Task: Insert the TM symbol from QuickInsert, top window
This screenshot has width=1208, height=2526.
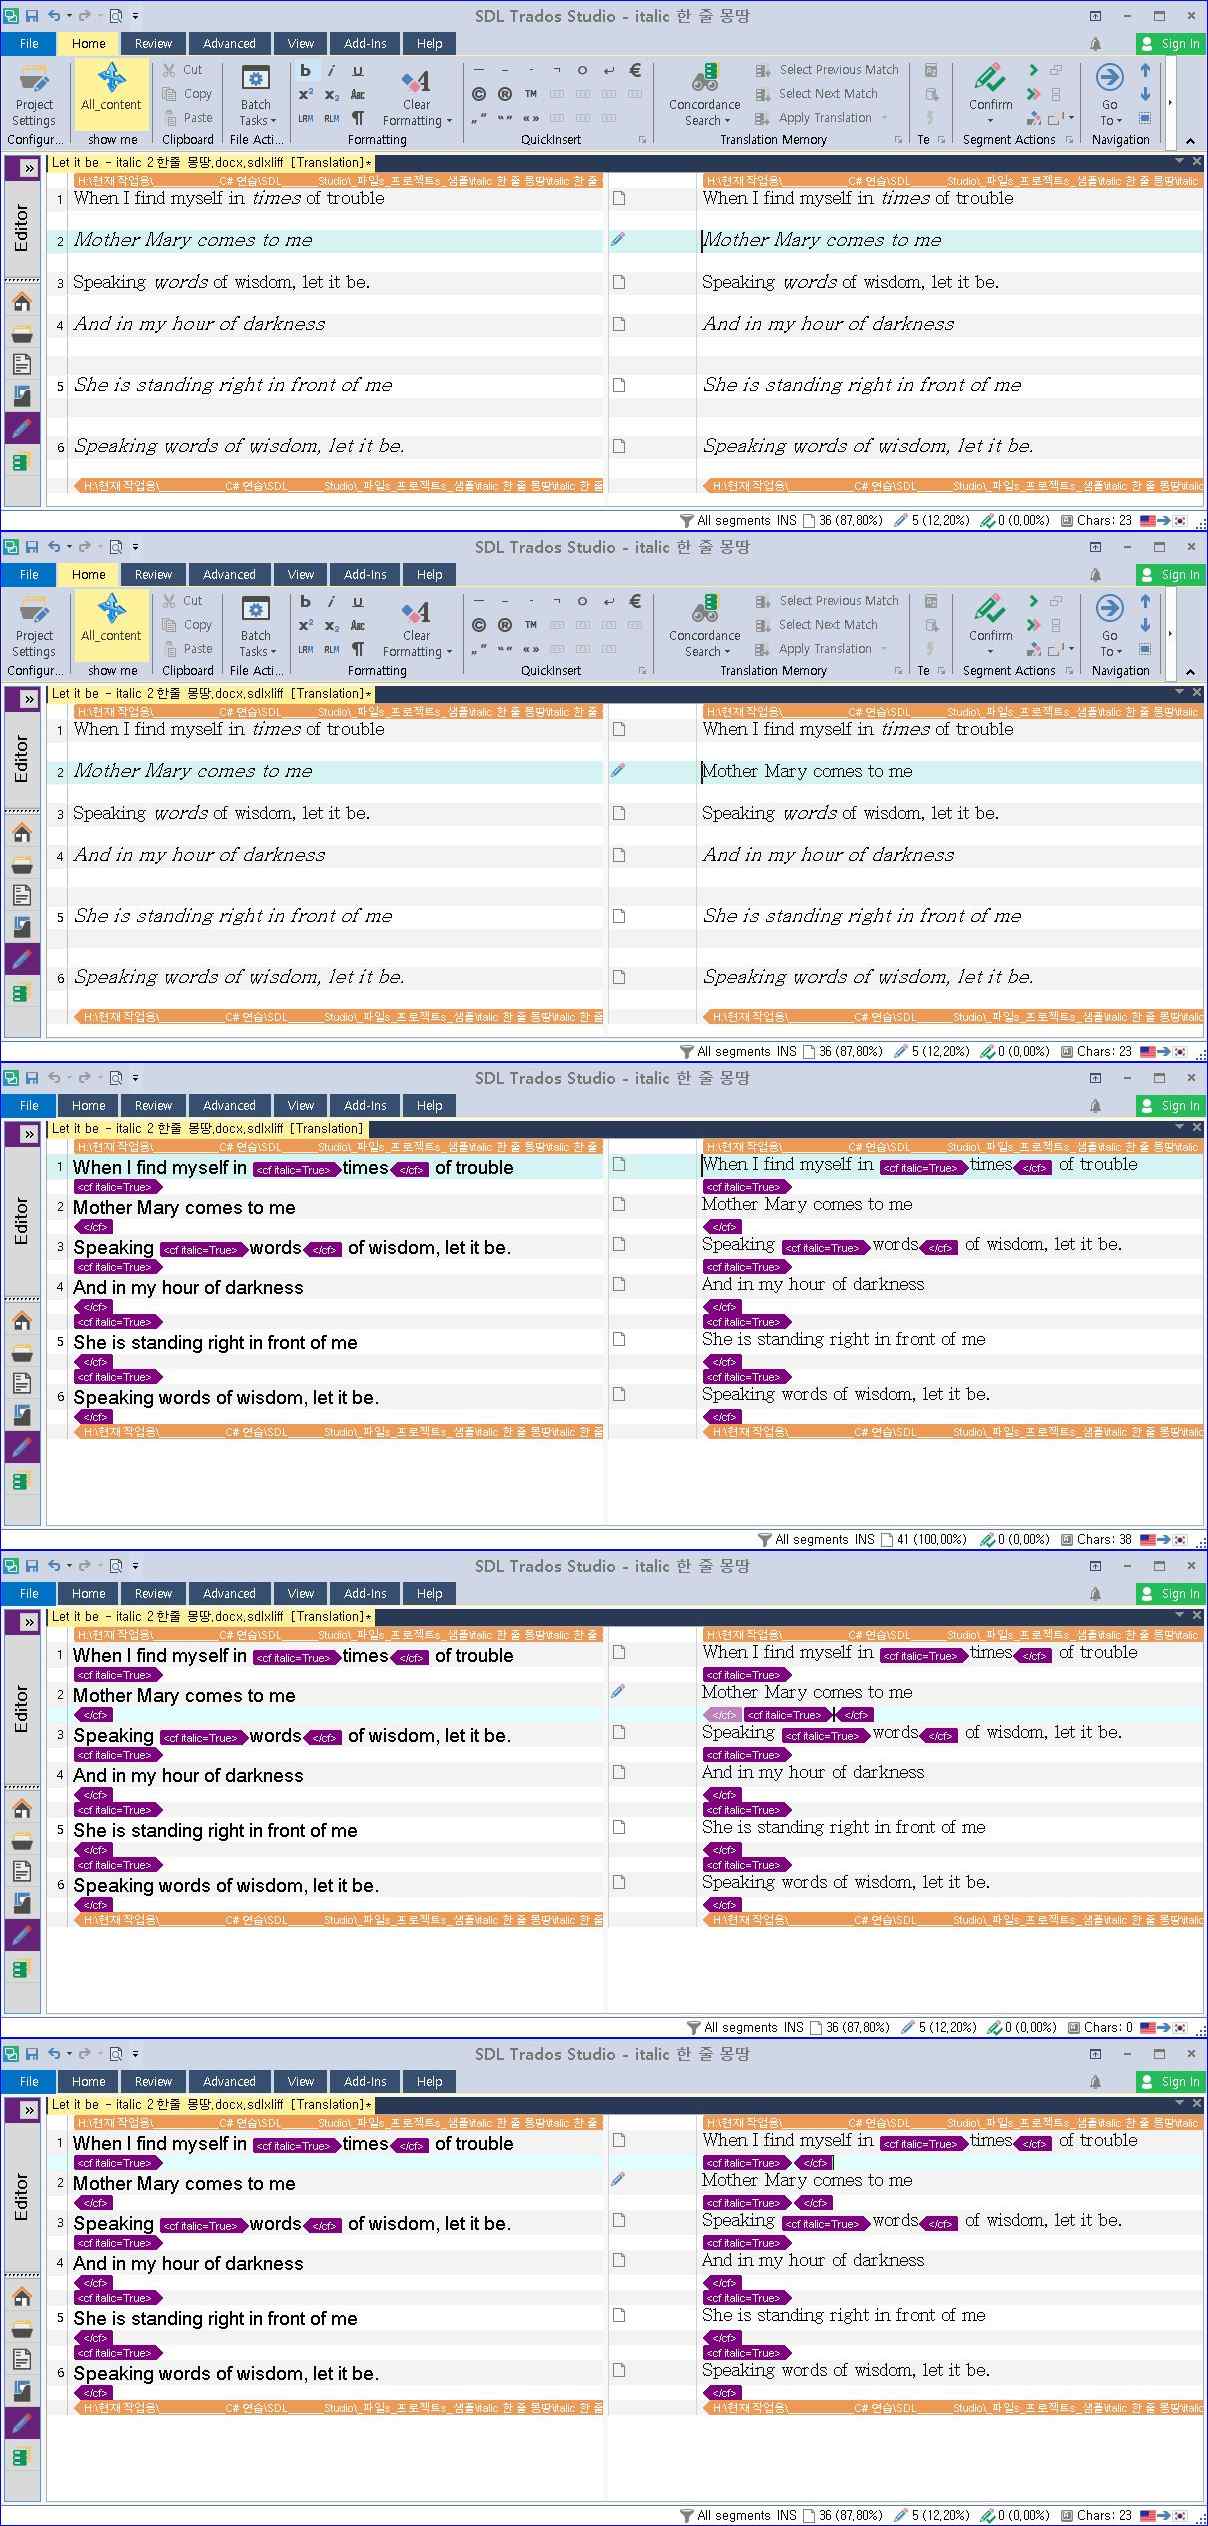Action: tap(531, 94)
